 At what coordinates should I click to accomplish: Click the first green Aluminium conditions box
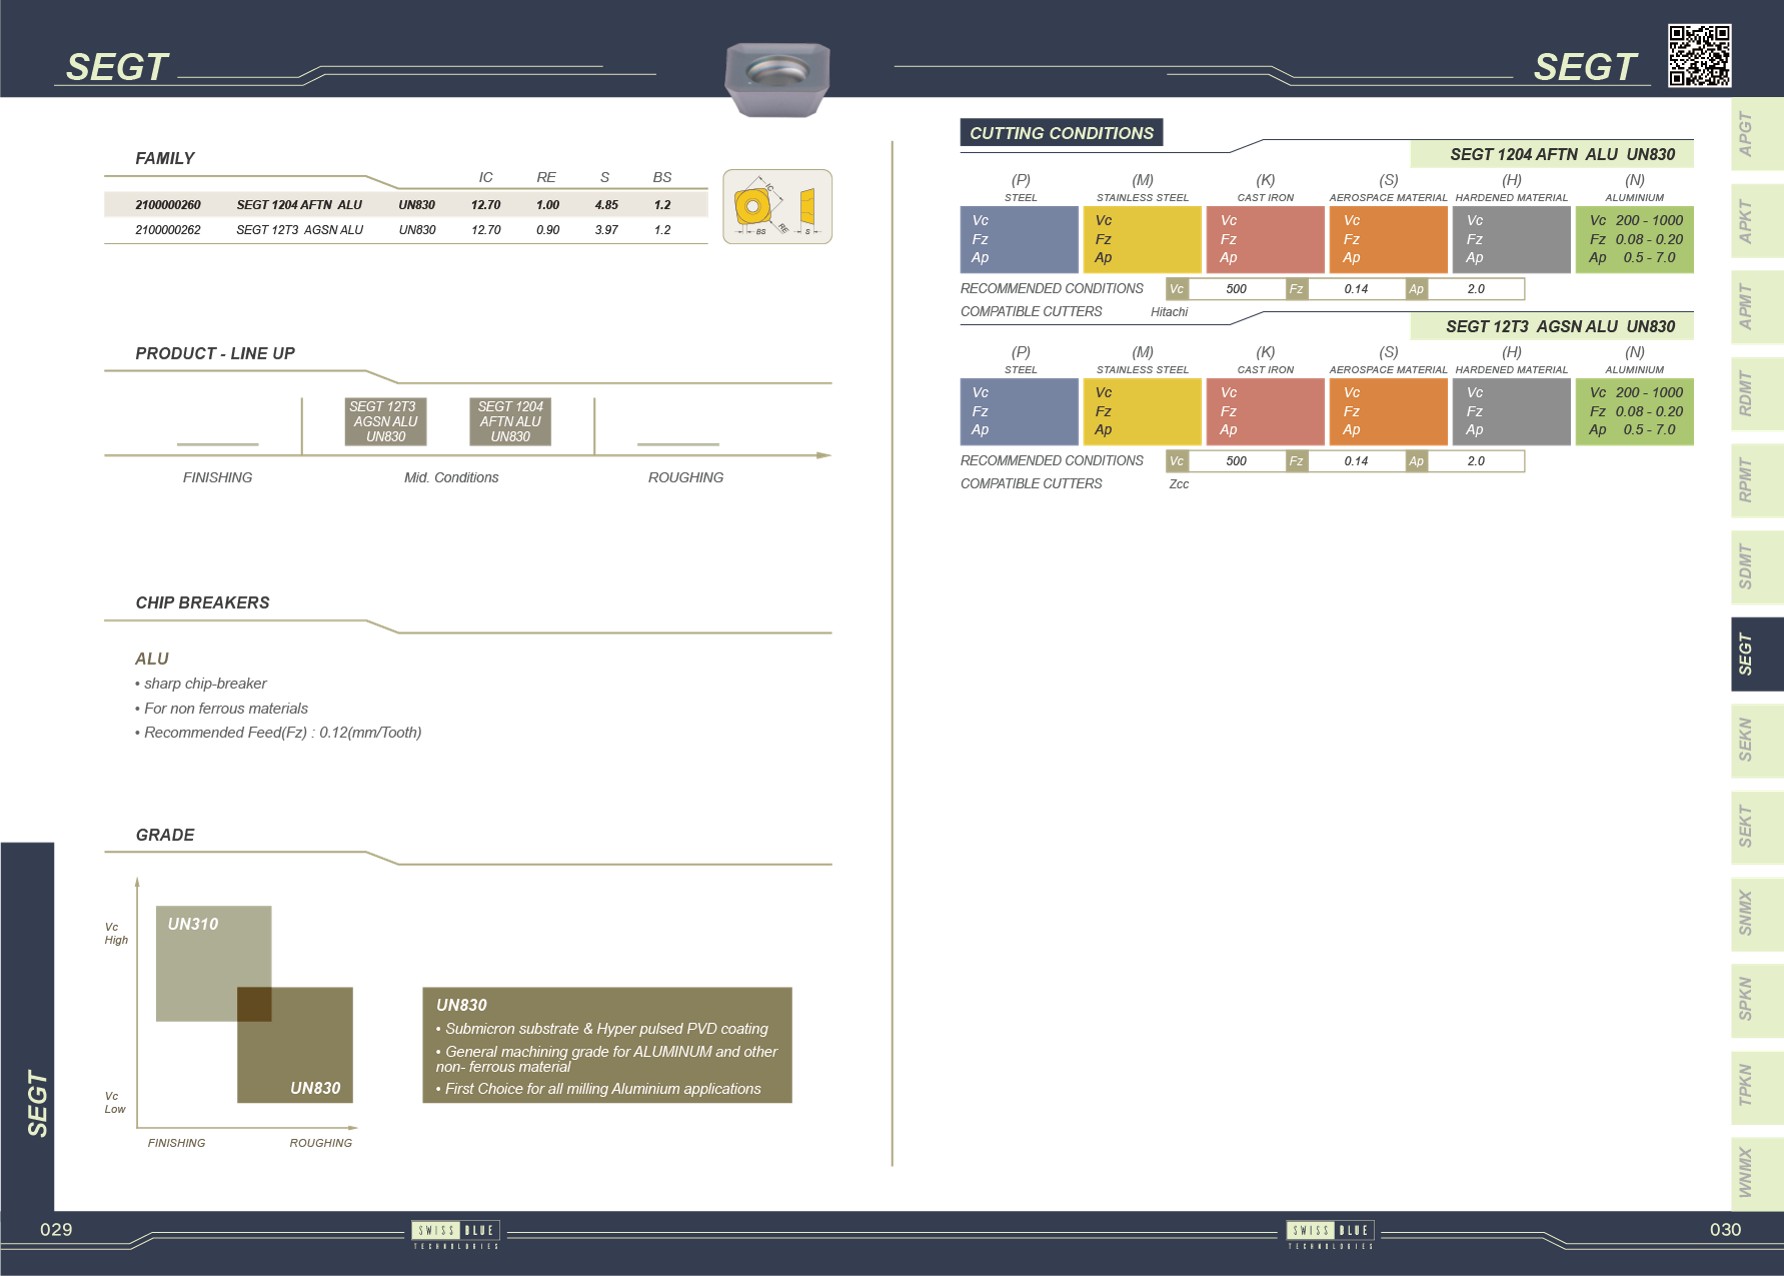click(x=1634, y=240)
